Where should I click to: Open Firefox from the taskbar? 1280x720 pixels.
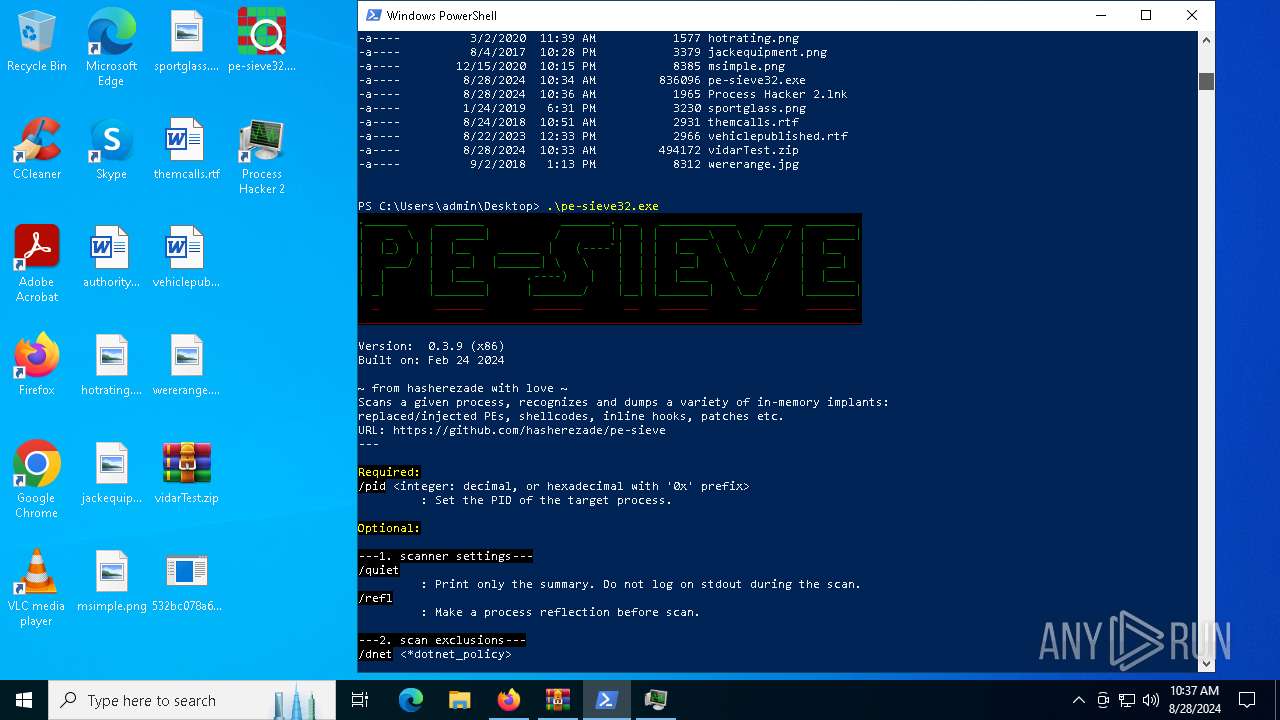[x=508, y=700]
